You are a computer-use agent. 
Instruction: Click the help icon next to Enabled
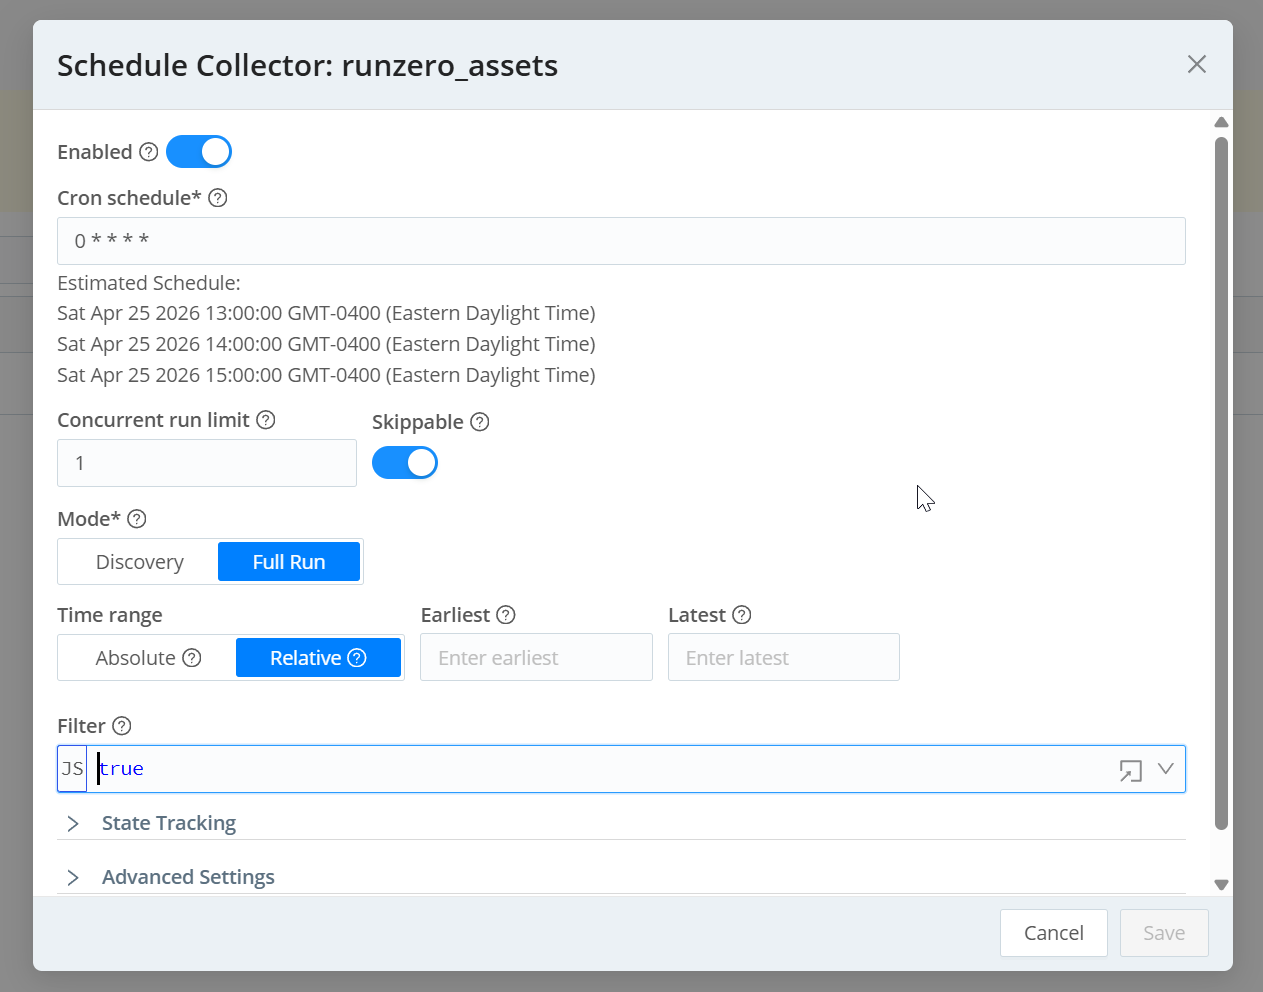point(148,151)
